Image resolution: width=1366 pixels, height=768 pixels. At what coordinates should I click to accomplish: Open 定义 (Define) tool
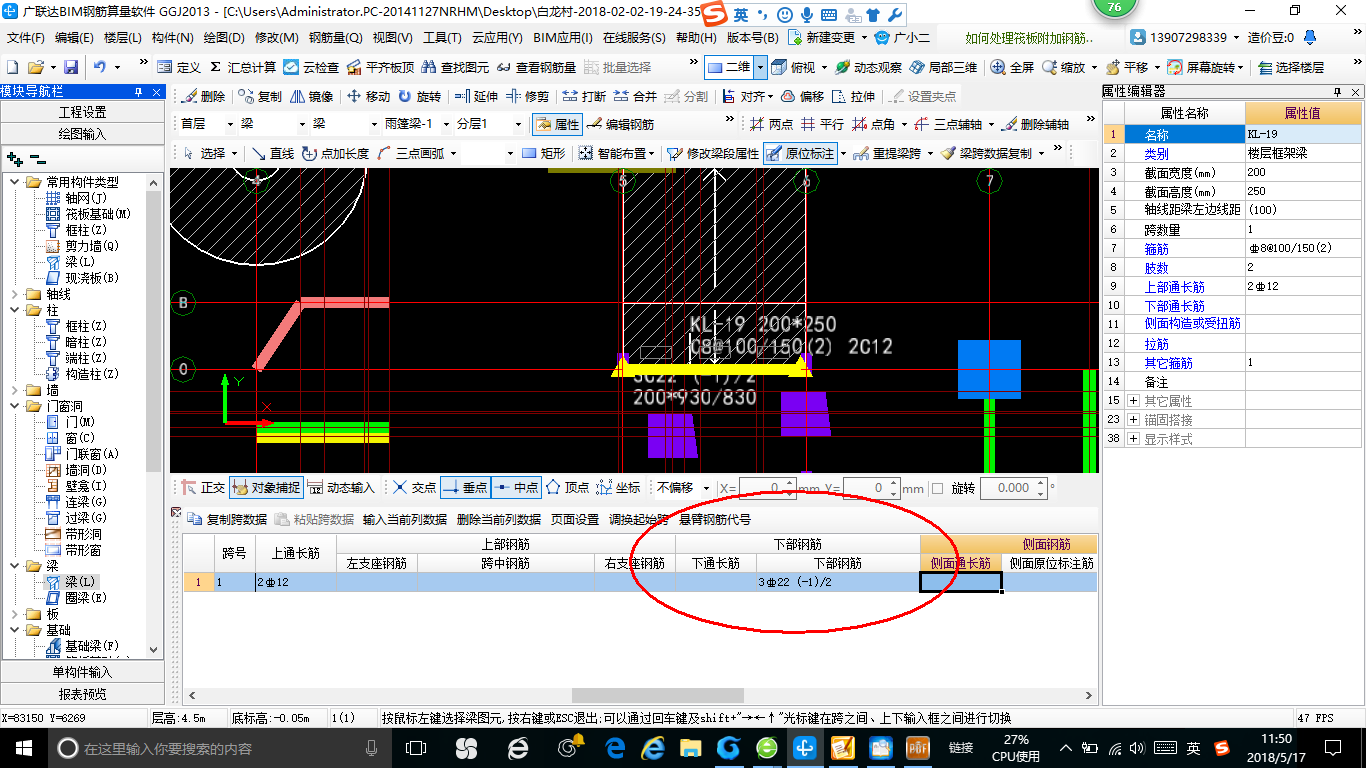pos(179,67)
